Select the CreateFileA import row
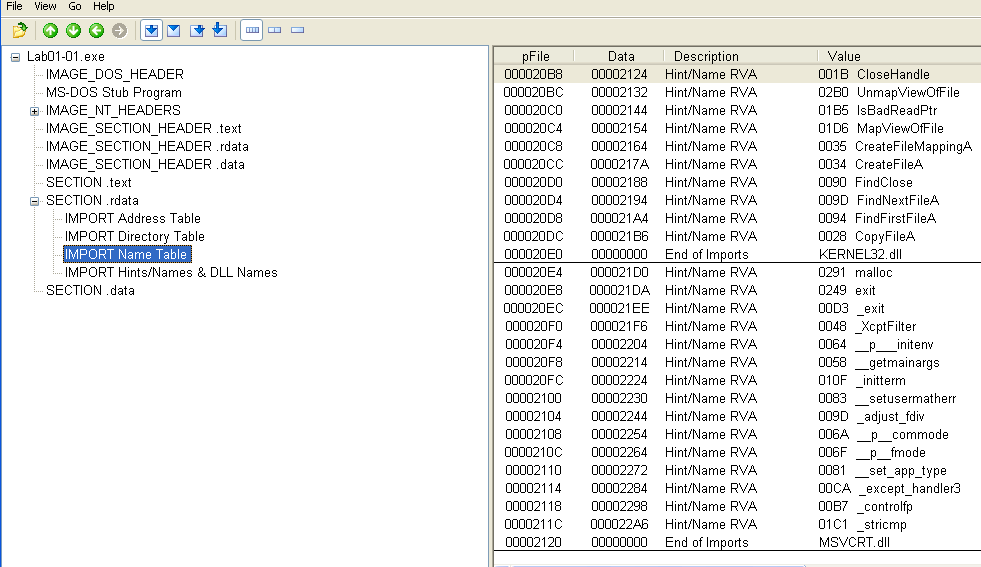This screenshot has width=981, height=567. point(735,164)
